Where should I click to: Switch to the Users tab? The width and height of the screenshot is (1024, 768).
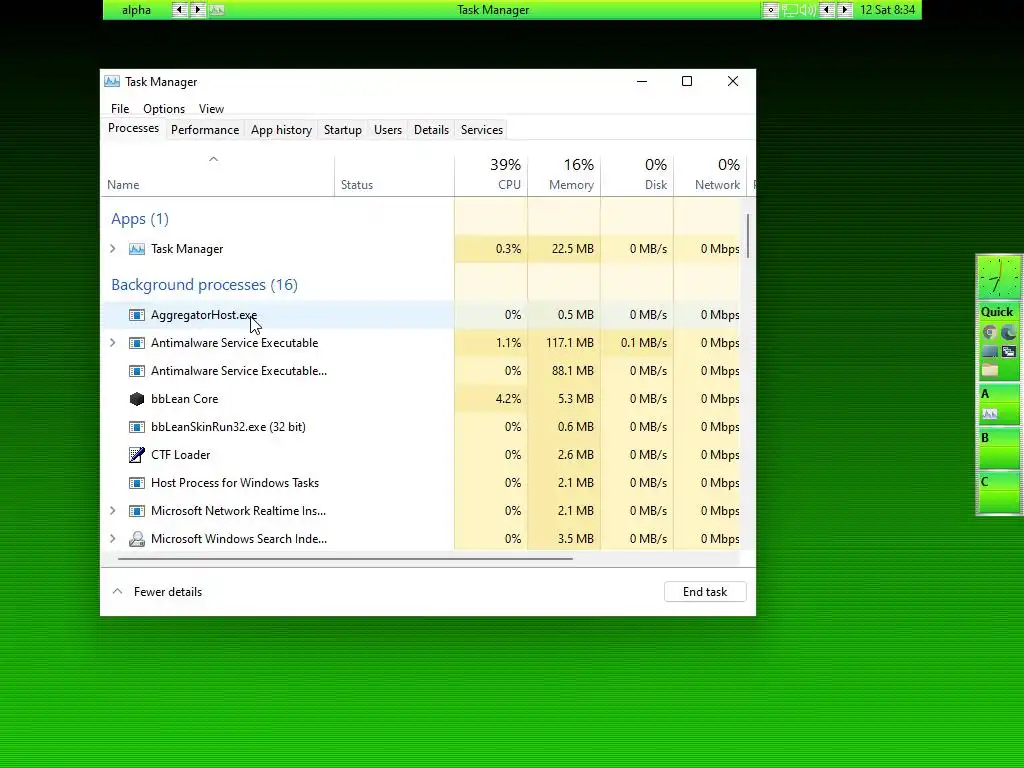point(388,130)
